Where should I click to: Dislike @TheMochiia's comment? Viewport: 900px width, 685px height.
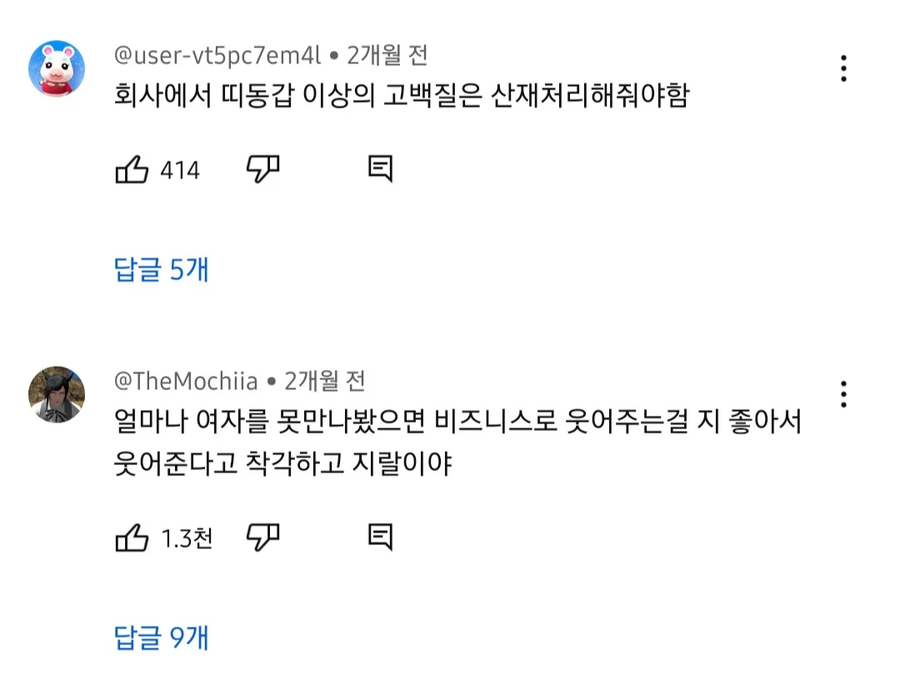click(x=262, y=537)
